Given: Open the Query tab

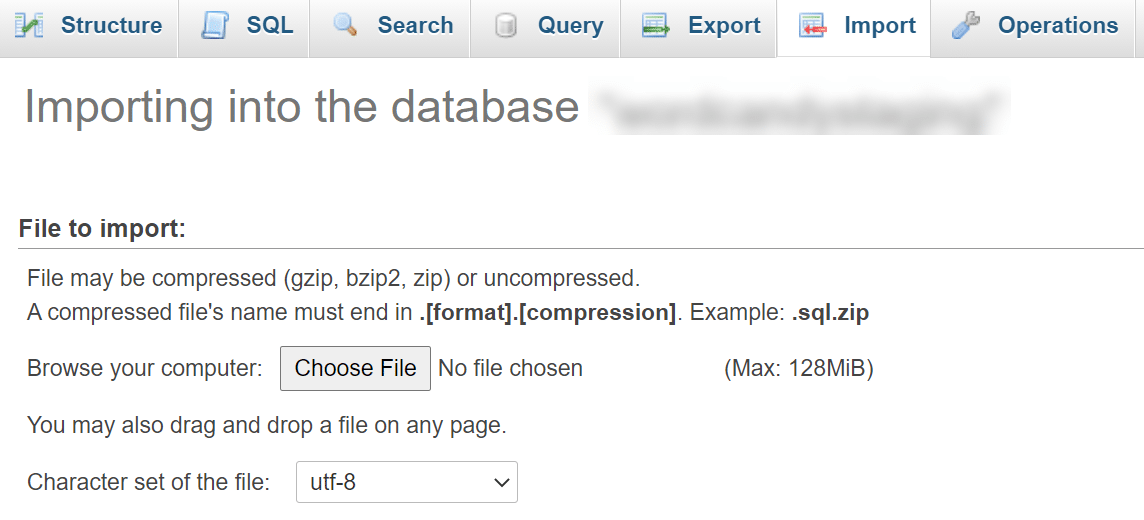Looking at the screenshot, I should tap(571, 26).
